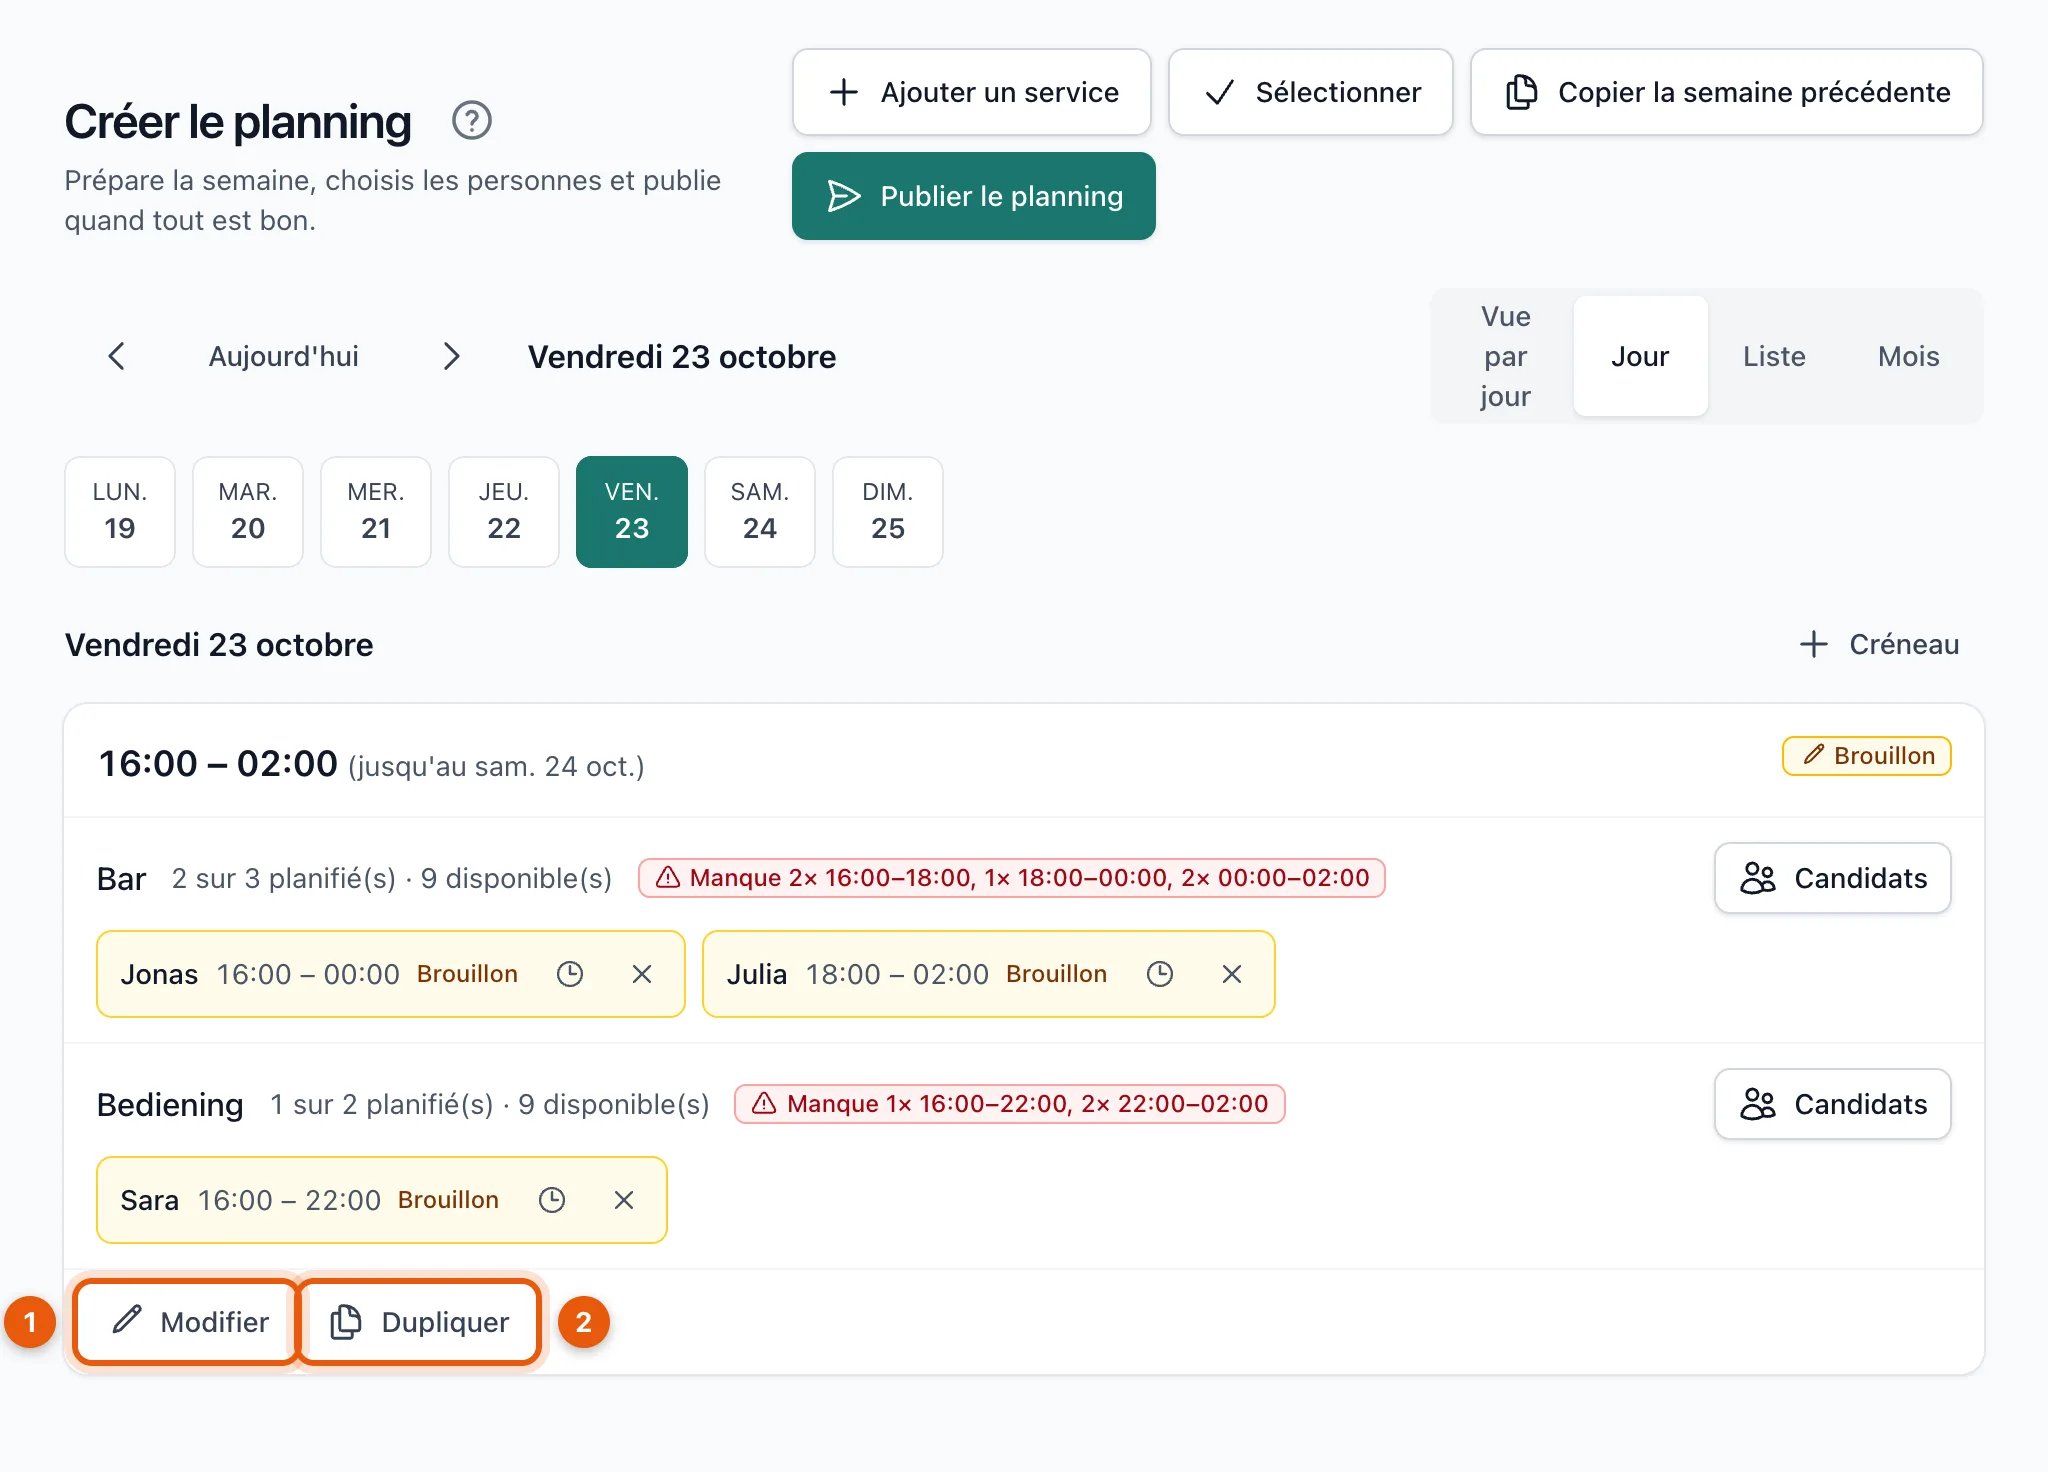The image size is (2048, 1472).
Task: Open Candidats for Bar
Action: pyautogui.click(x=1833, y=878)
